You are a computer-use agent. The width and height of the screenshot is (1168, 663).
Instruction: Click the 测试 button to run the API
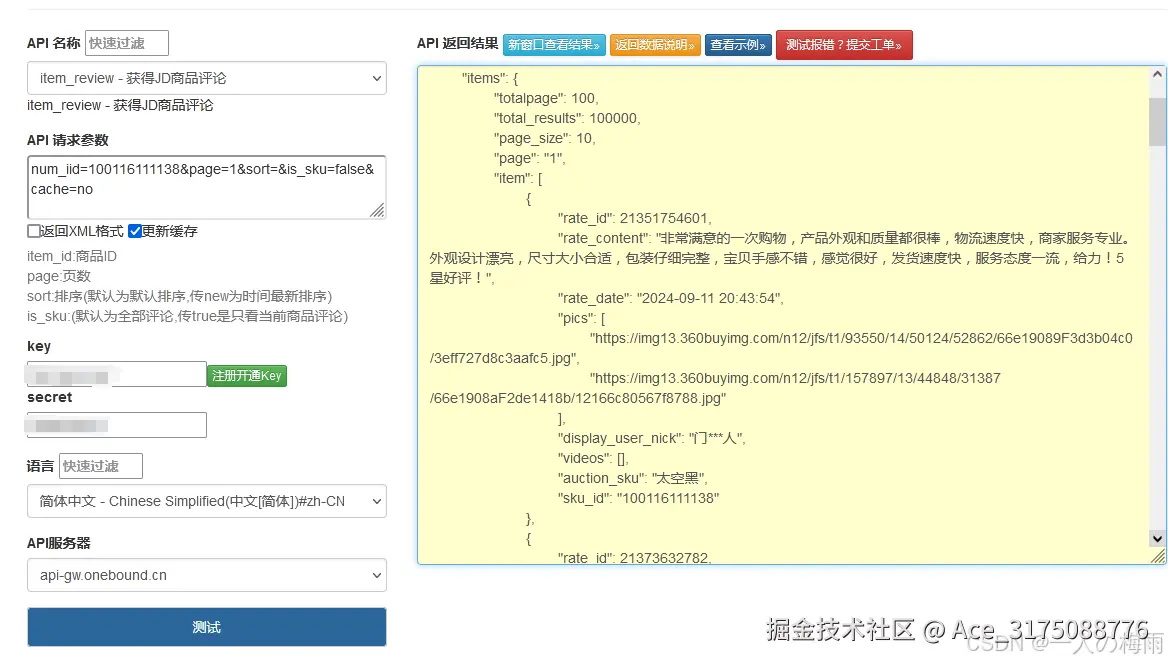pyautogui.click(x=206, y=627)
